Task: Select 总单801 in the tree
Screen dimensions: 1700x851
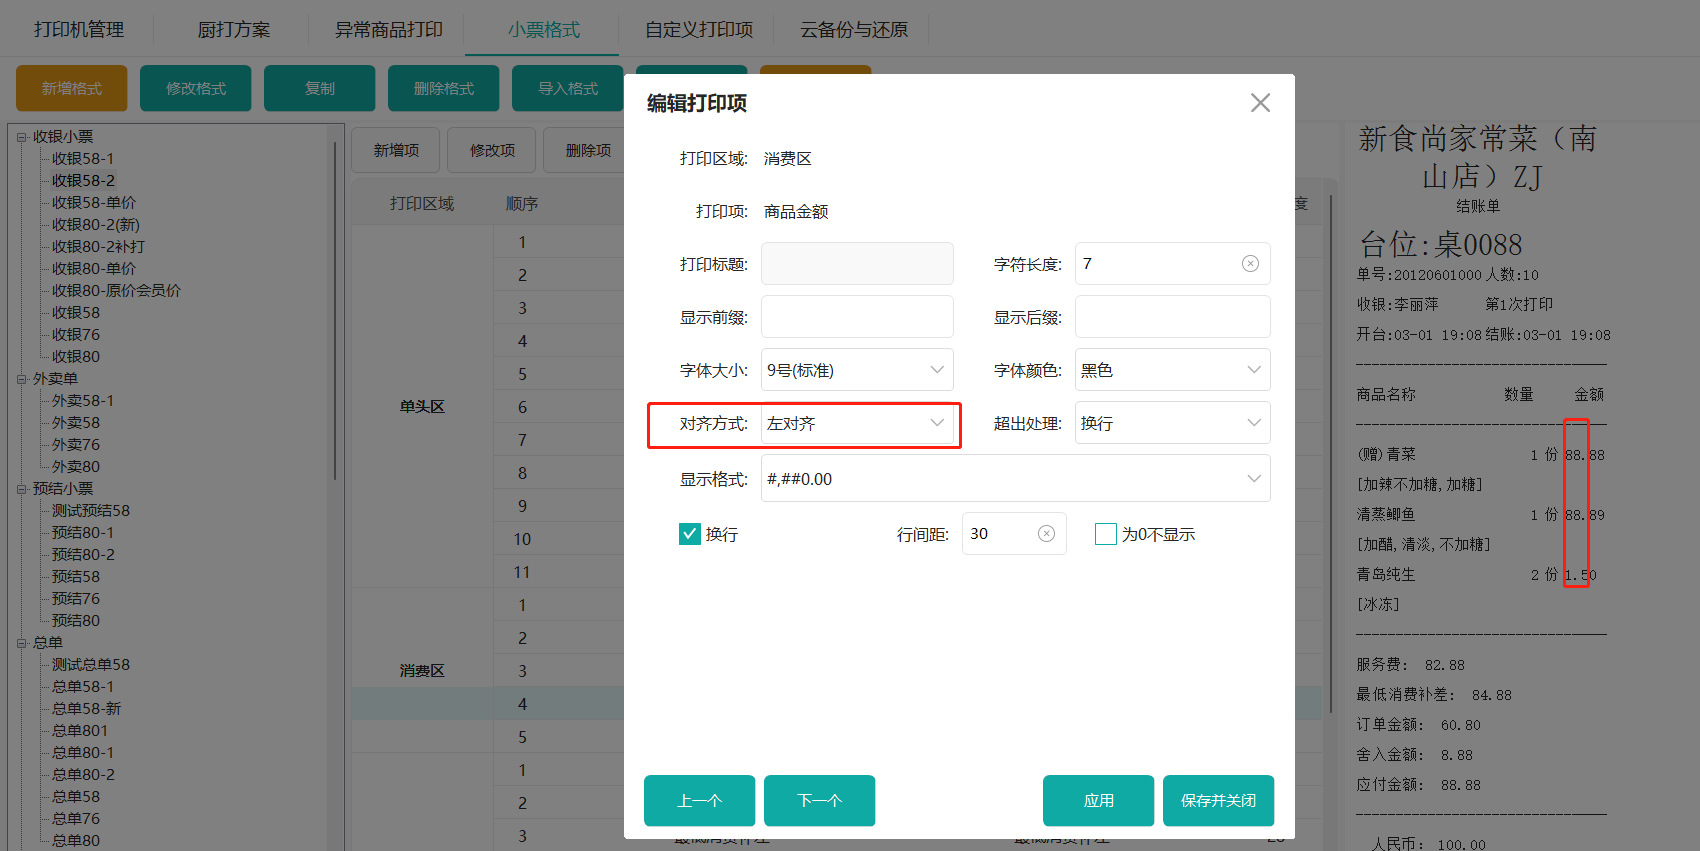Action: tap(80, 731)
